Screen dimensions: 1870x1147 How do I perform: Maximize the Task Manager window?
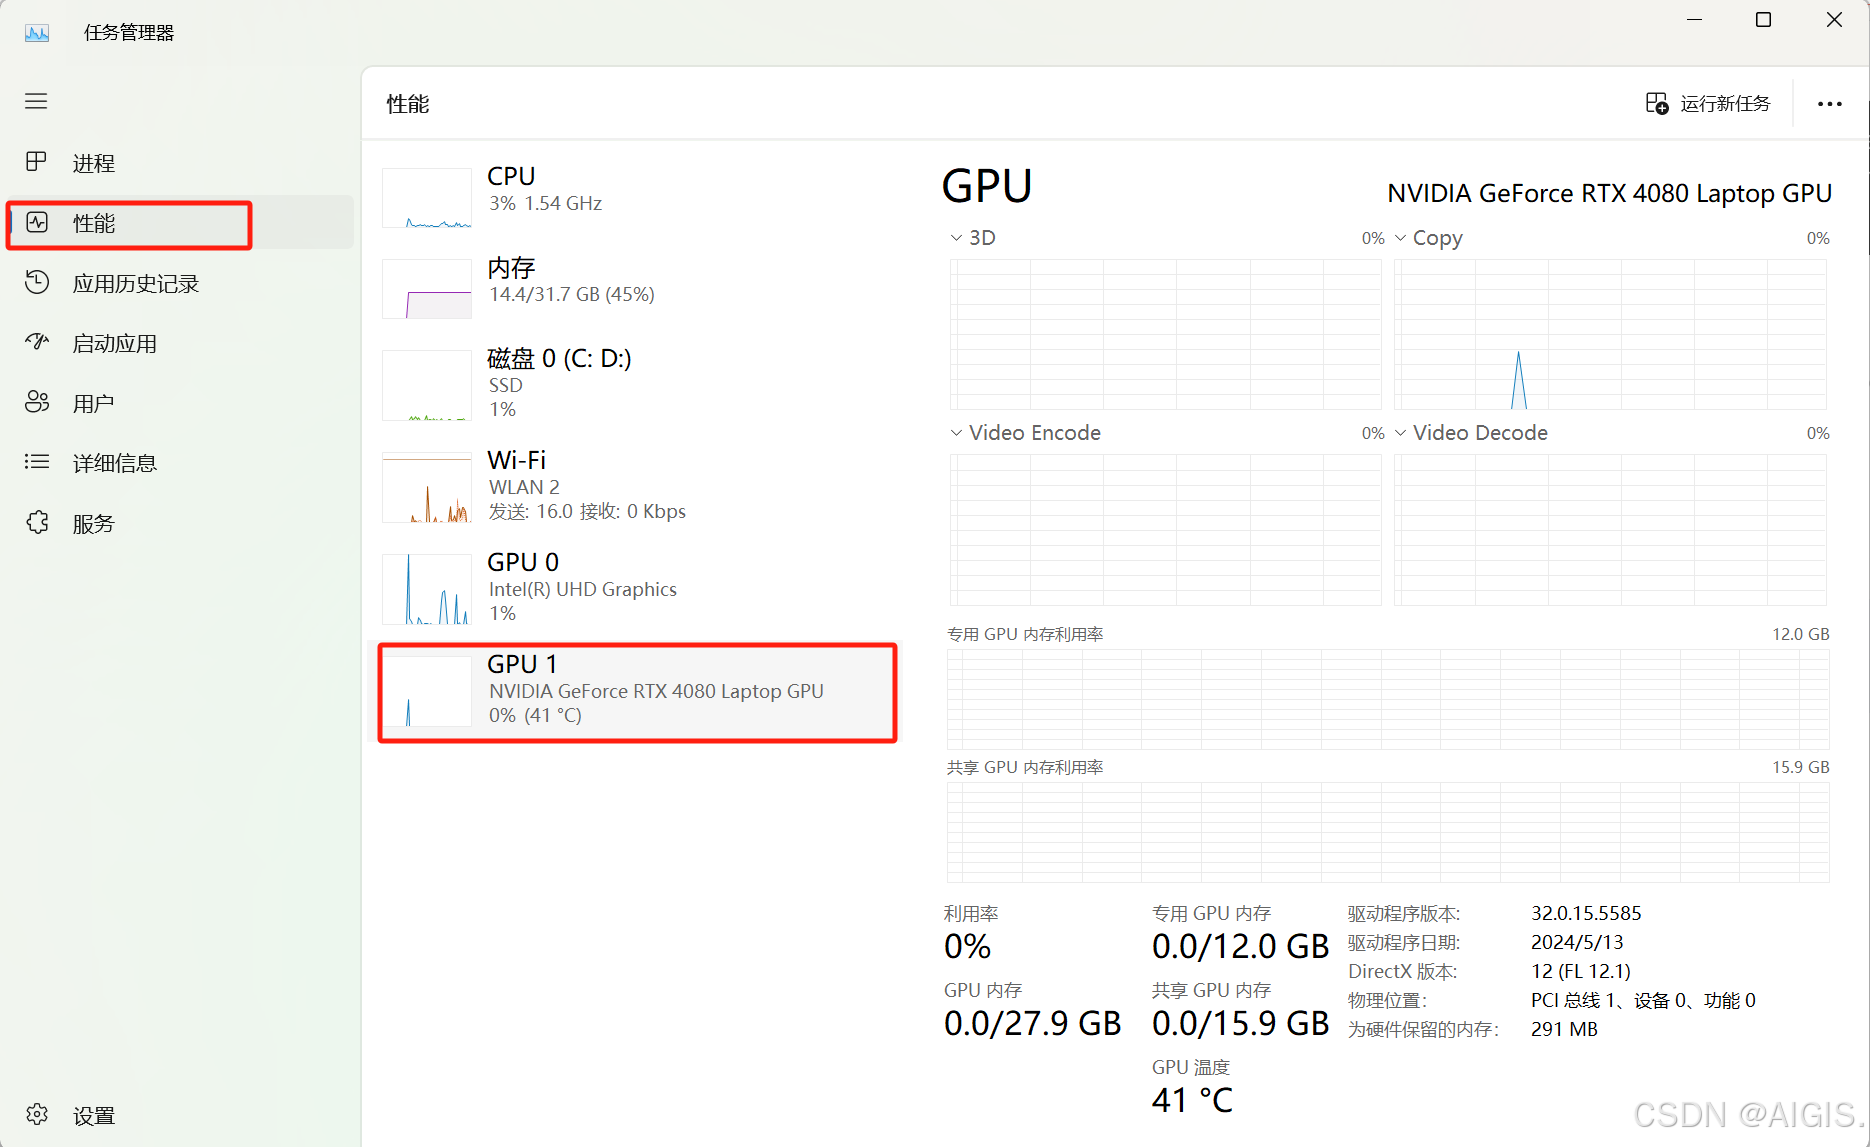pos(1764,20)
